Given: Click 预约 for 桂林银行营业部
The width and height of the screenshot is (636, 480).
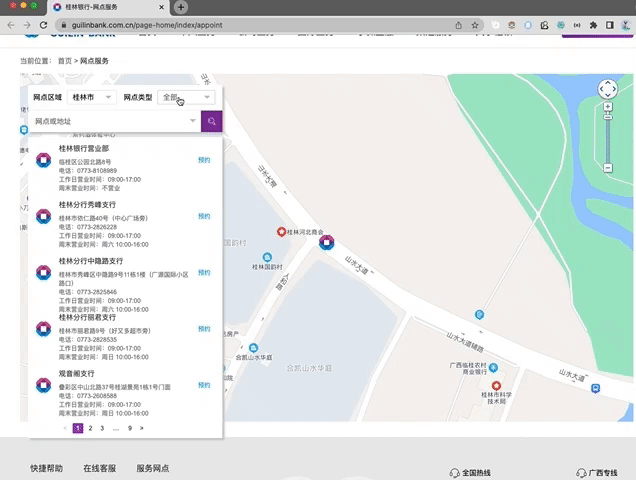Looking at the screenshot, I should 204,160.
